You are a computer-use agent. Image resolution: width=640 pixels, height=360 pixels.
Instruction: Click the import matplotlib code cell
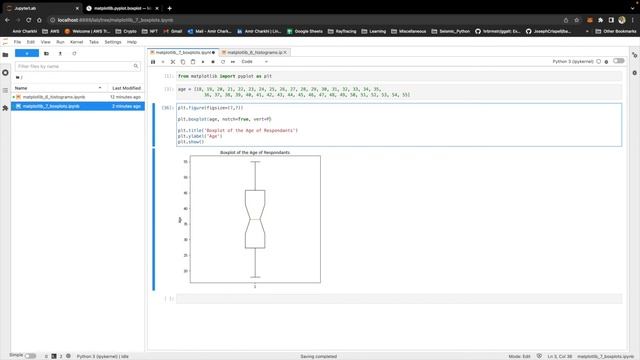399,76
